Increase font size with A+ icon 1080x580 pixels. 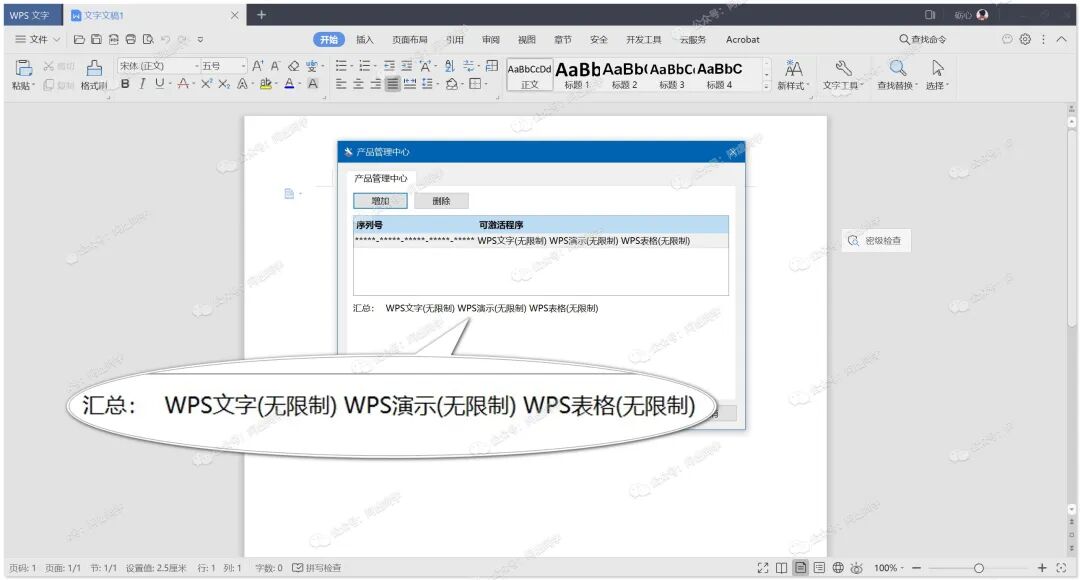258,65
